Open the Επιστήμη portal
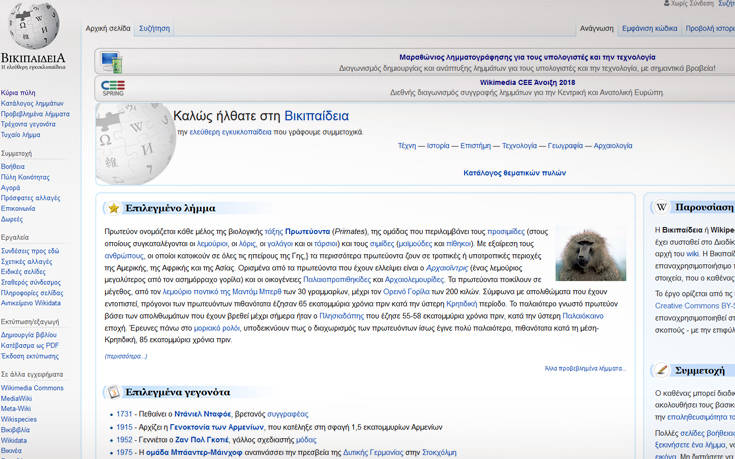The image size is (735, 459). pos(475,146)
